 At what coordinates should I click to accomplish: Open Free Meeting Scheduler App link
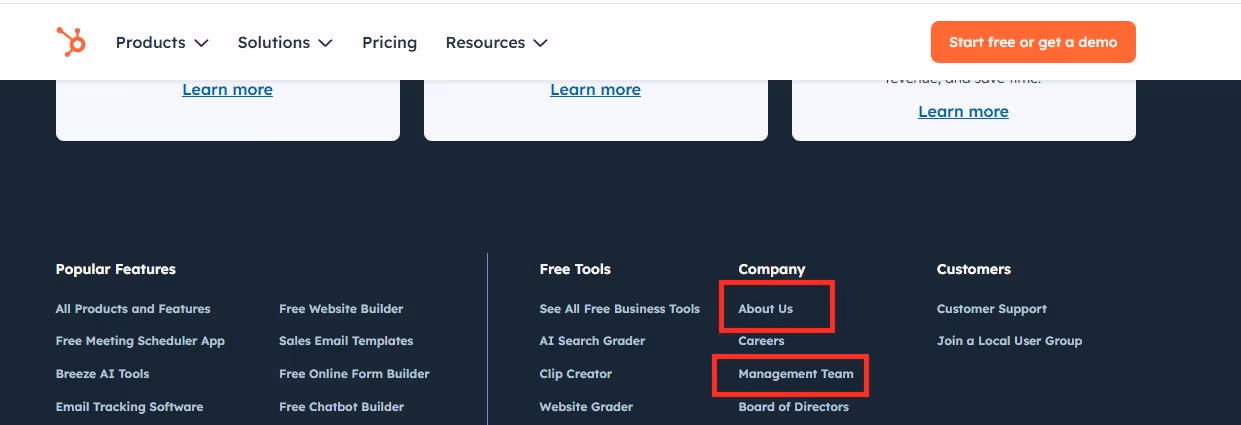140,341
